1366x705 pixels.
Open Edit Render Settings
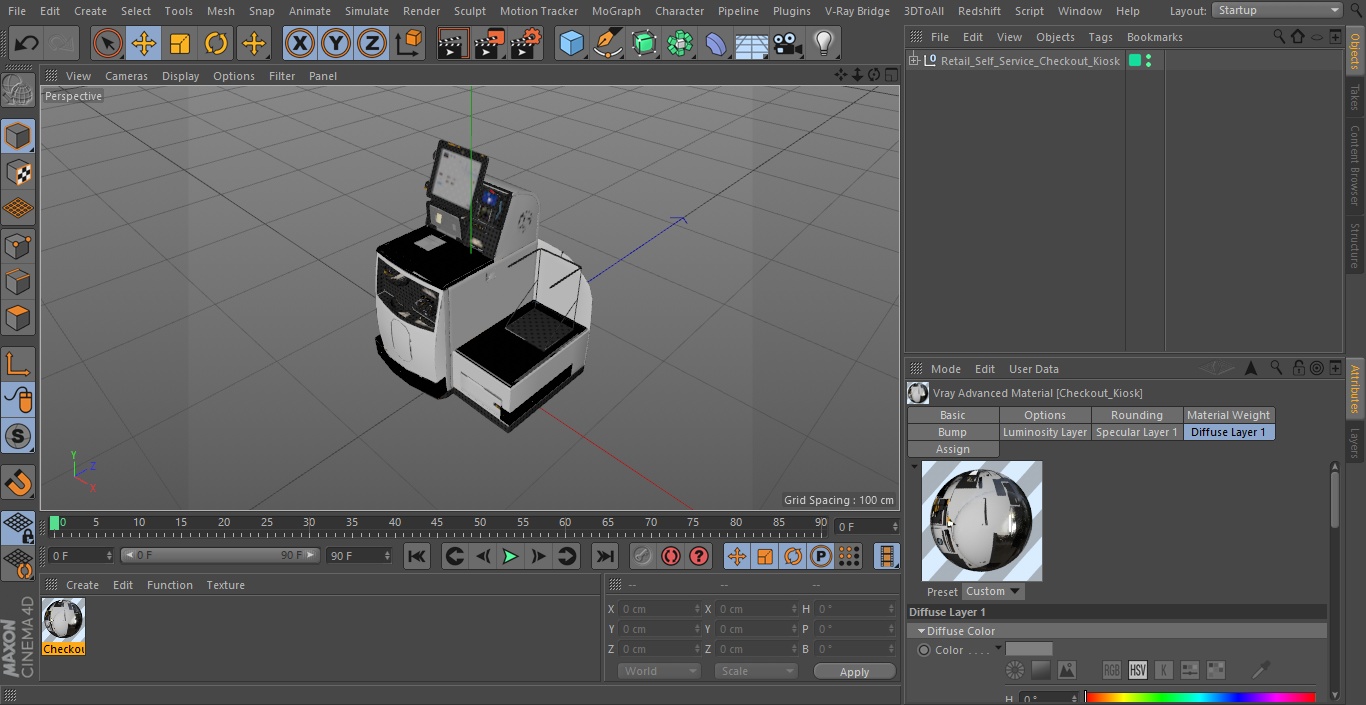[526, 43]
